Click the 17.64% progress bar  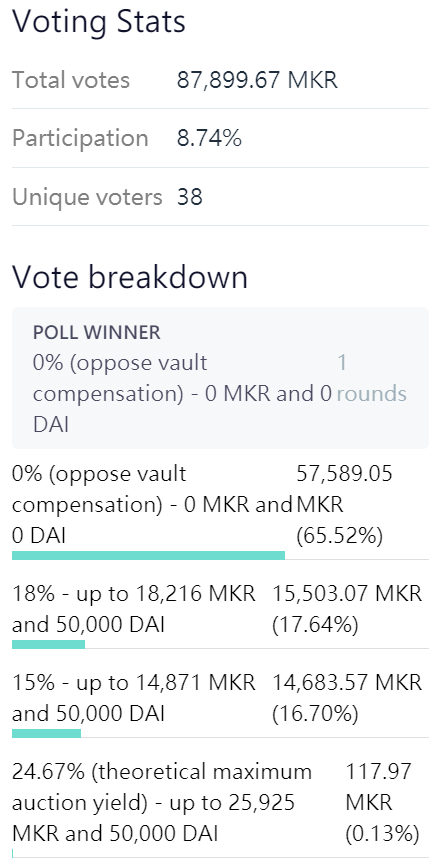pos(49,644)
